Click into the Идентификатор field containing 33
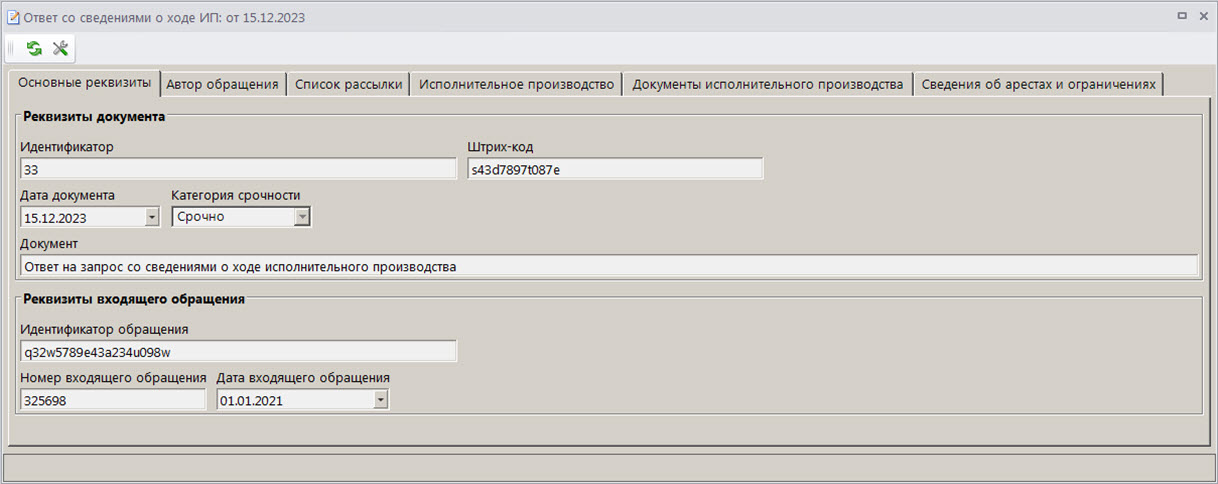The height and width of the screenshot is (484, 1218). [x=238, y=169]
